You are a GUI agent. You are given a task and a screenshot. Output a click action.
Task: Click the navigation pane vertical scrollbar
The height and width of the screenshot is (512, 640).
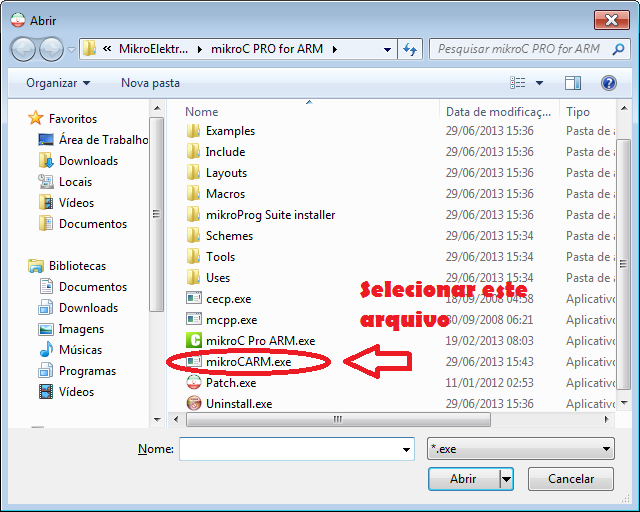(x=157, y=214)
